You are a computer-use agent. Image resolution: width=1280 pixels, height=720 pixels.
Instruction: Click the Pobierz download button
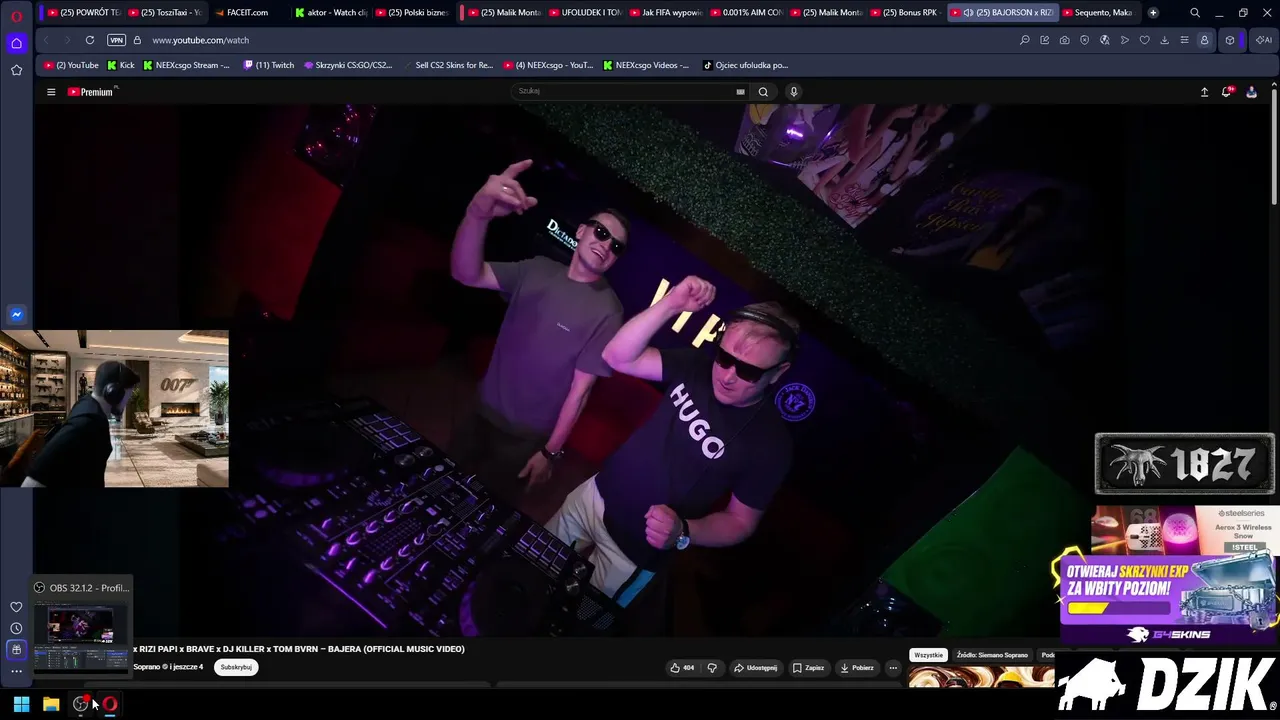[x=857, y=668]
